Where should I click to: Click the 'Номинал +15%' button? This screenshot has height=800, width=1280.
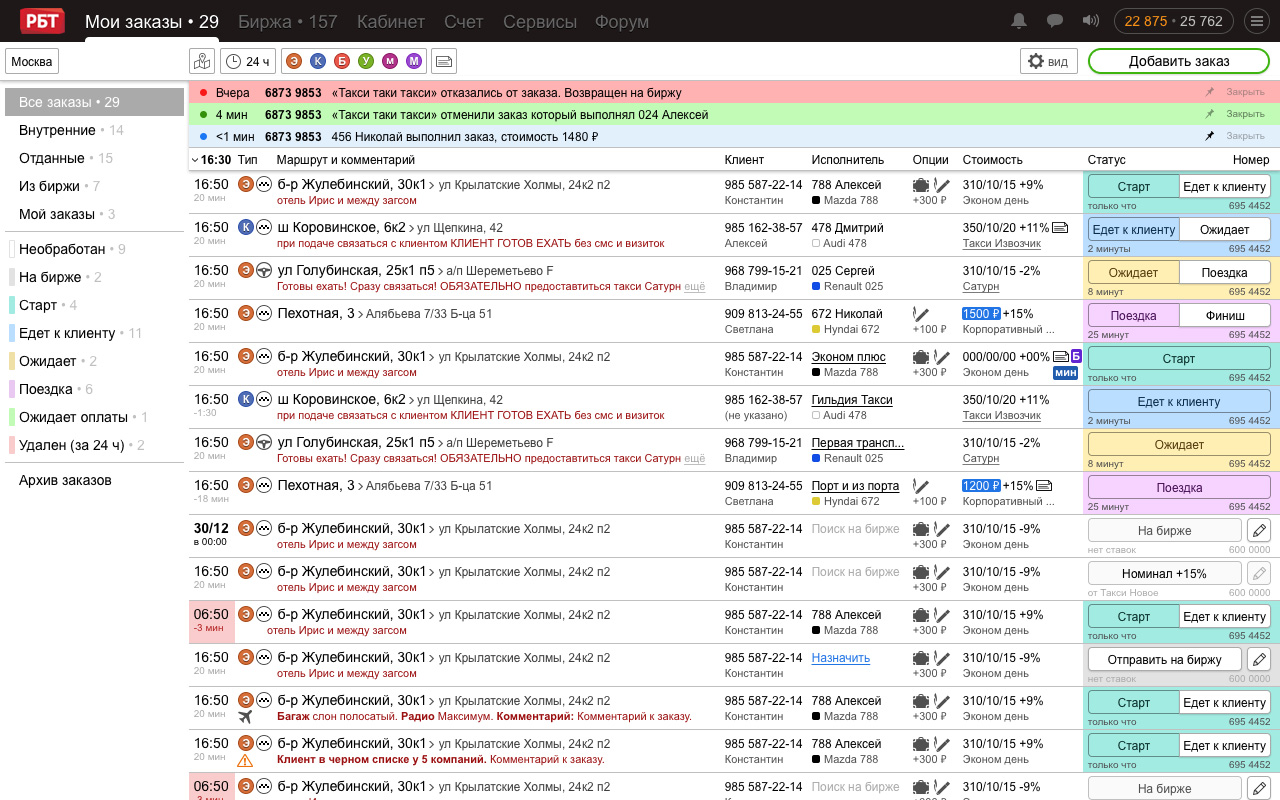[x=1165, y=574]
